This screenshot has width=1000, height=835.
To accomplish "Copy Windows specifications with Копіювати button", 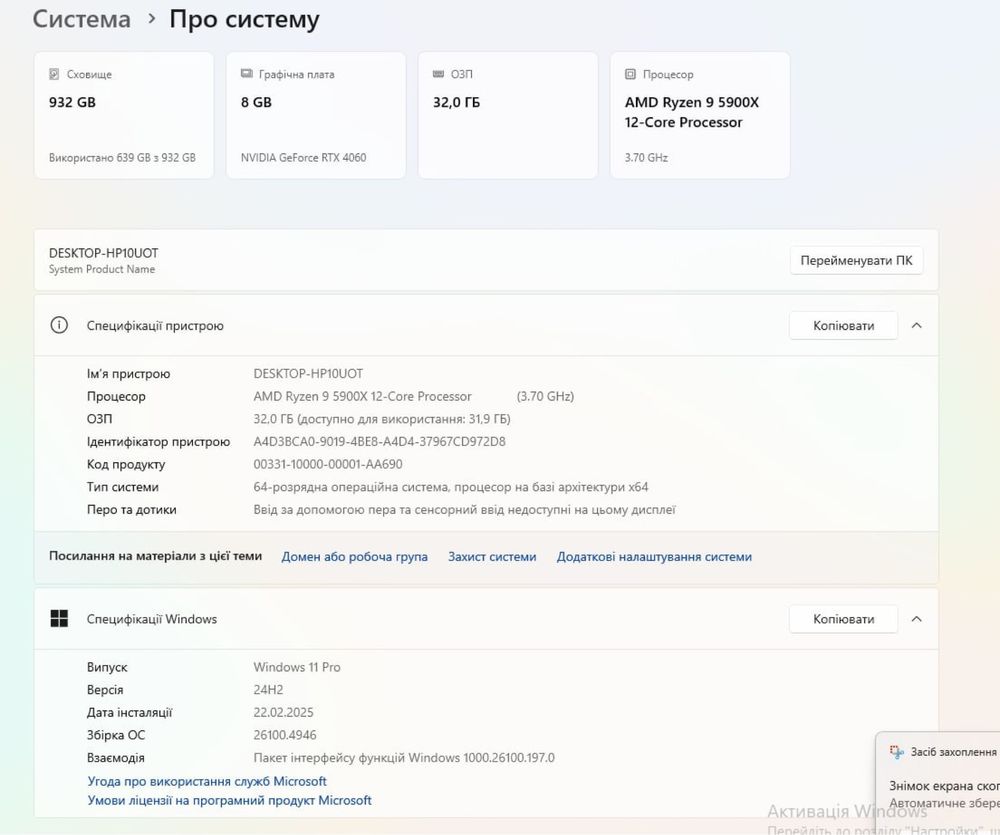I will pyautogui.click(x=843, y=619).
